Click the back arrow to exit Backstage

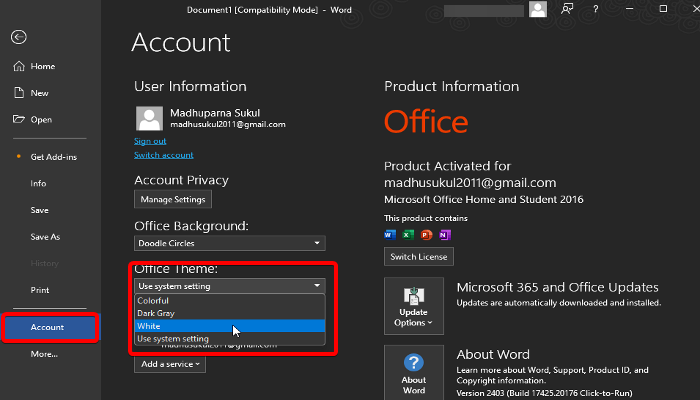pyautogui.click(x=18, y=37)
